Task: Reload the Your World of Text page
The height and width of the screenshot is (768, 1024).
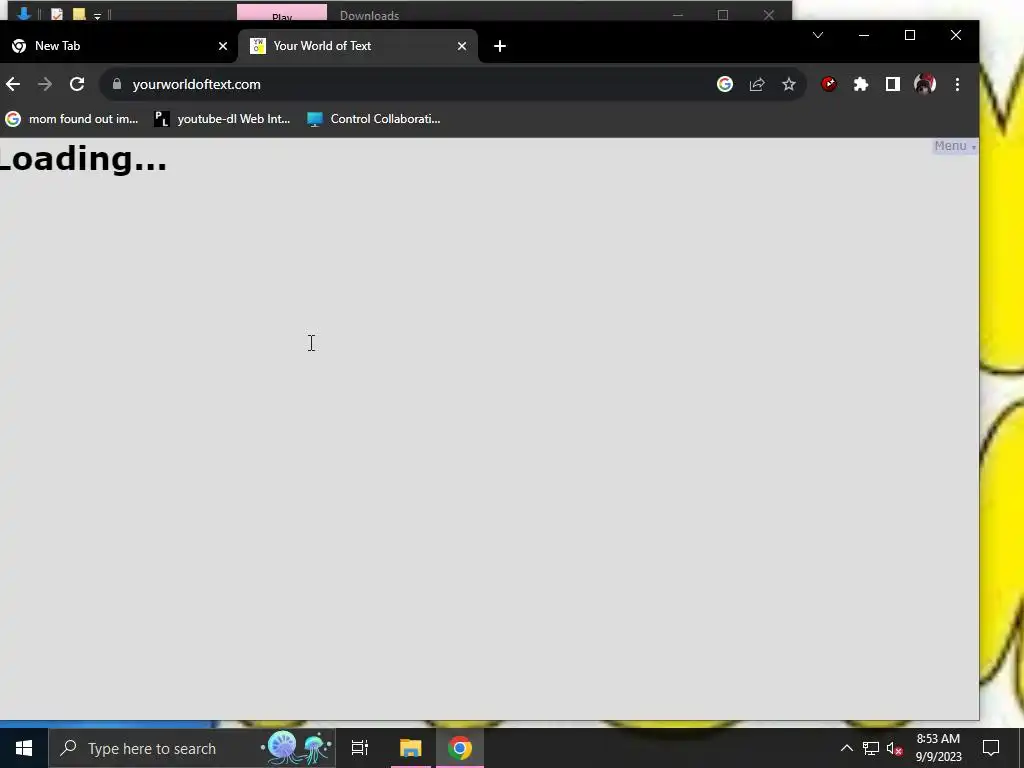Action: [x=77, y=84]
